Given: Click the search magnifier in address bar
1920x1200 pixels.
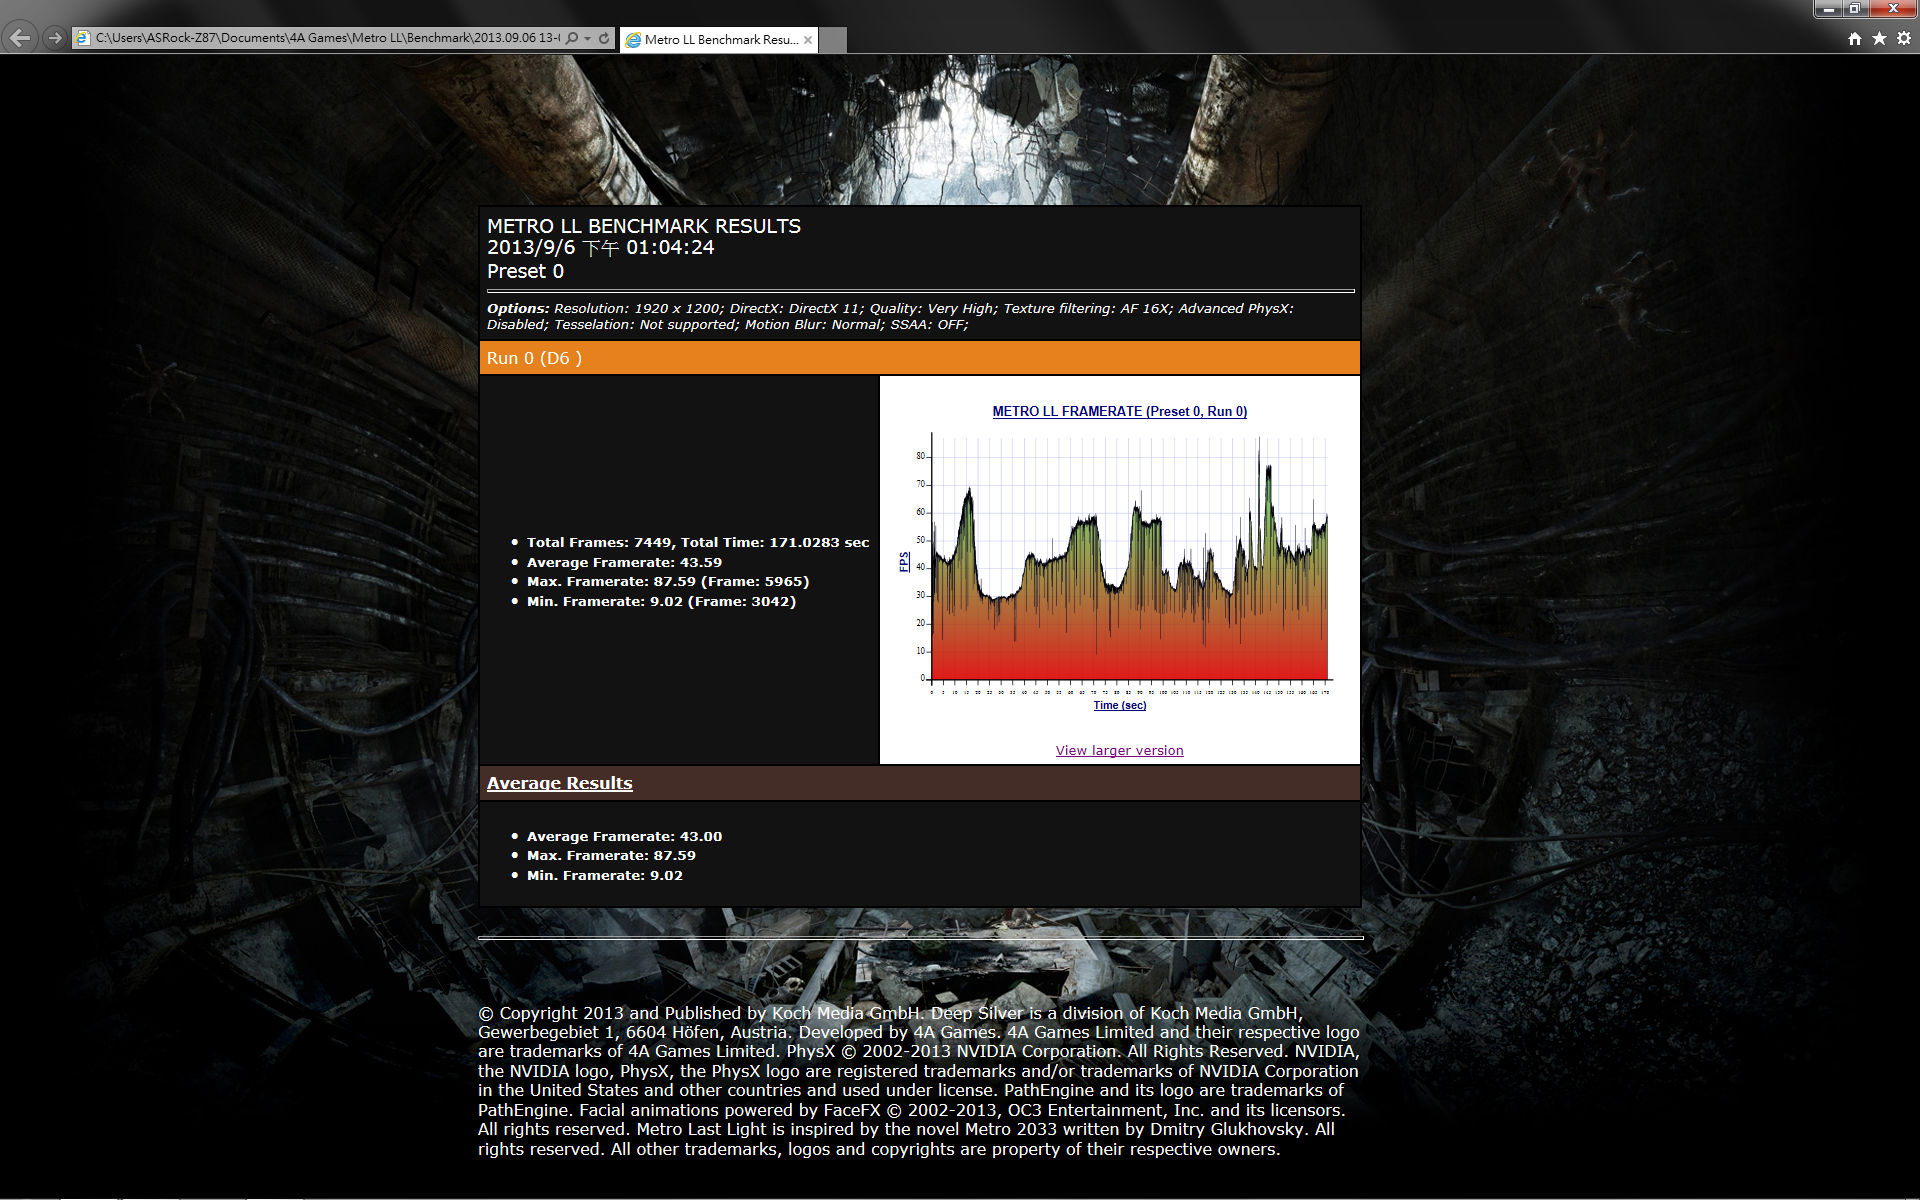Looking at the screenshot, I should click(x=572, y=38).
